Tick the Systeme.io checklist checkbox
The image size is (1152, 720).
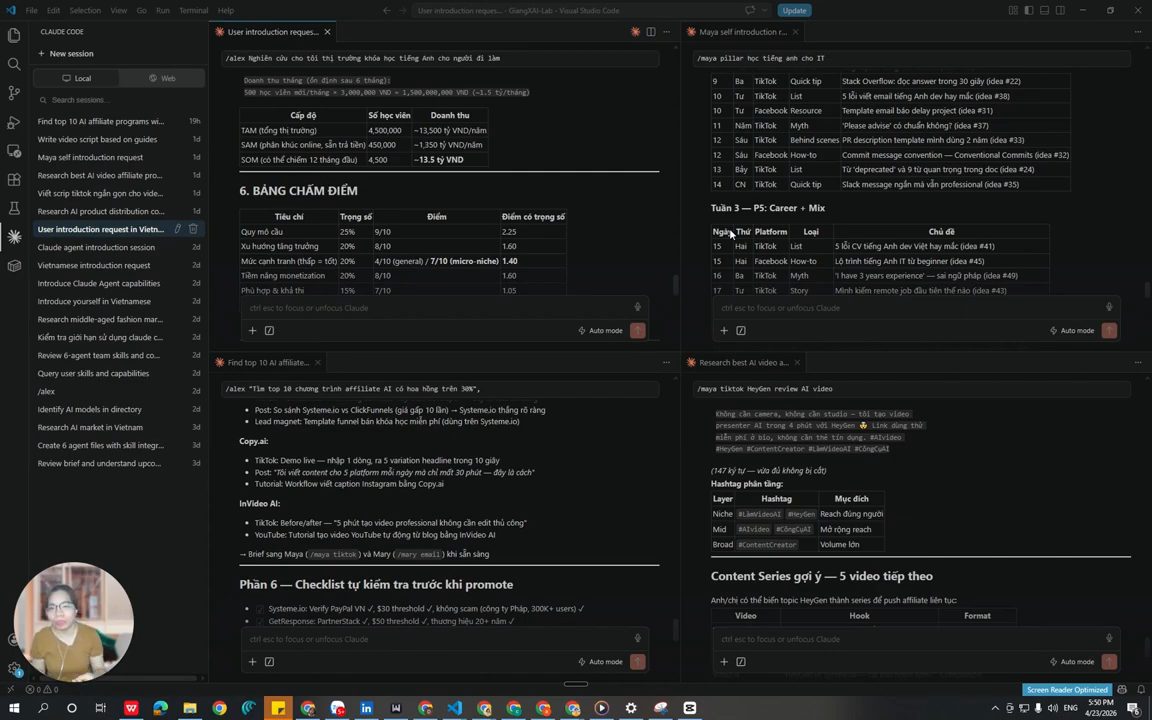pos(259,609)
